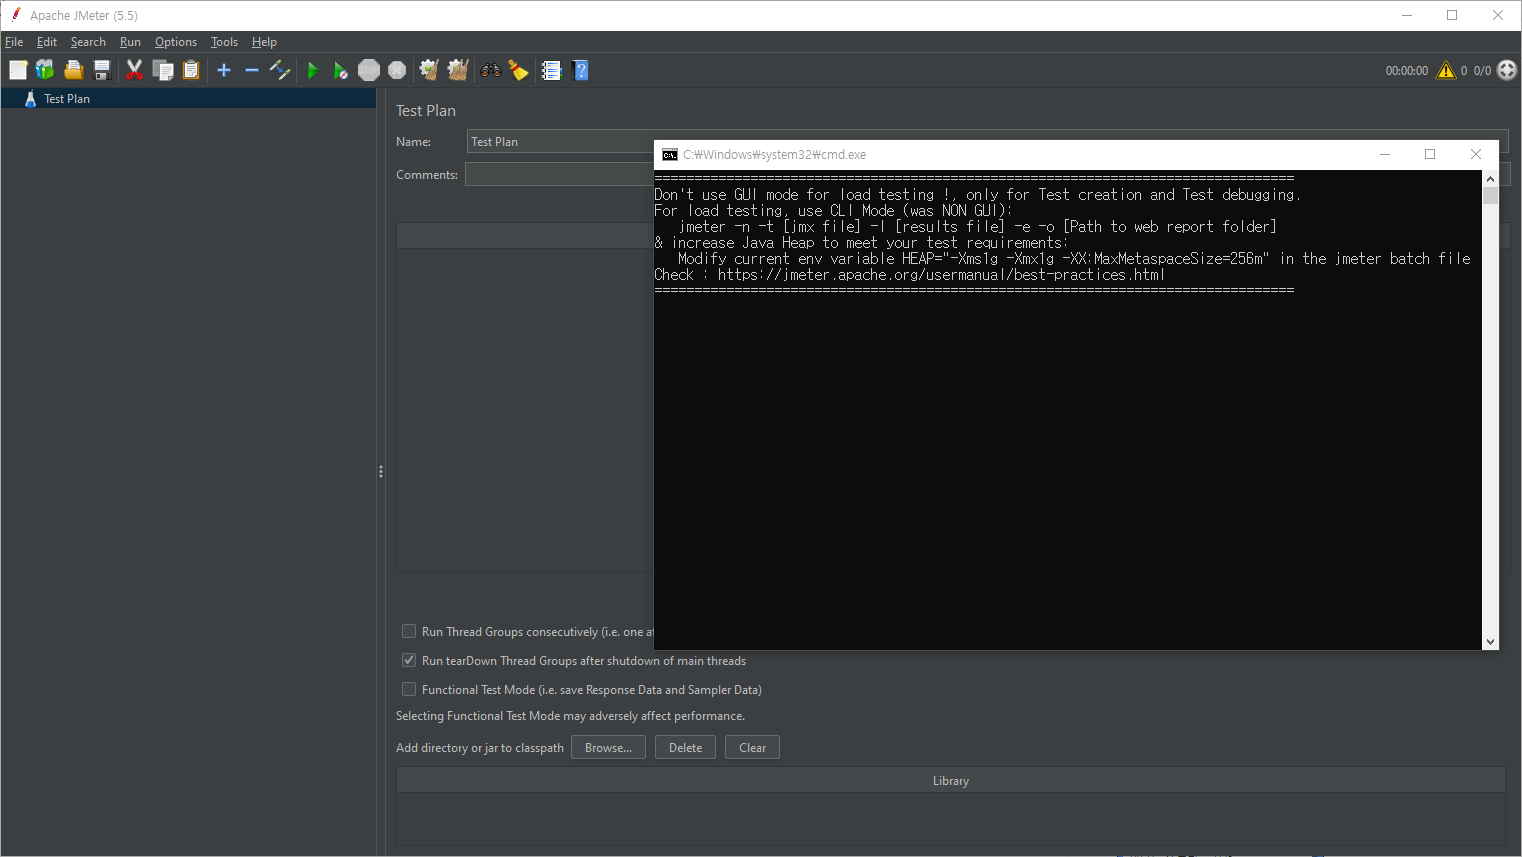Click the Clear results broom icon
This screenshot has height=857, width=1522.
click(429, 70)
